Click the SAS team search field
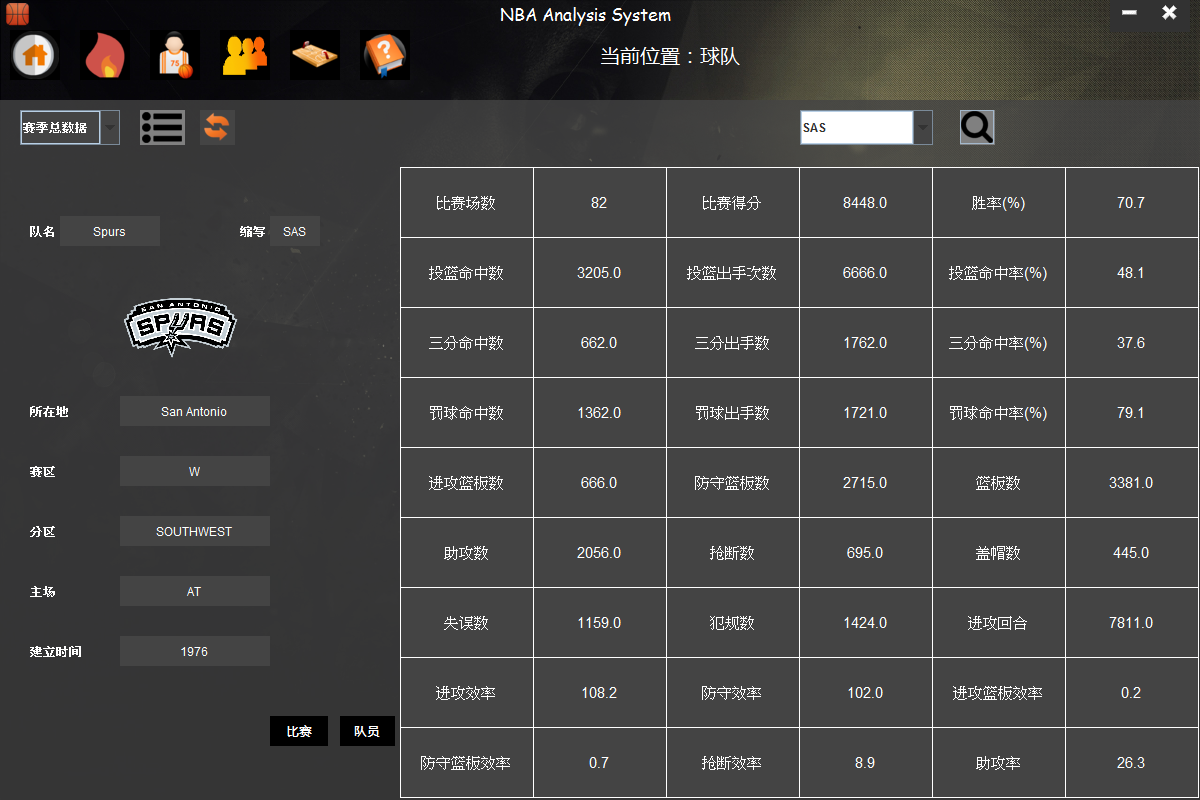The height and width of the screenshot is (800, 1200). 857,127
